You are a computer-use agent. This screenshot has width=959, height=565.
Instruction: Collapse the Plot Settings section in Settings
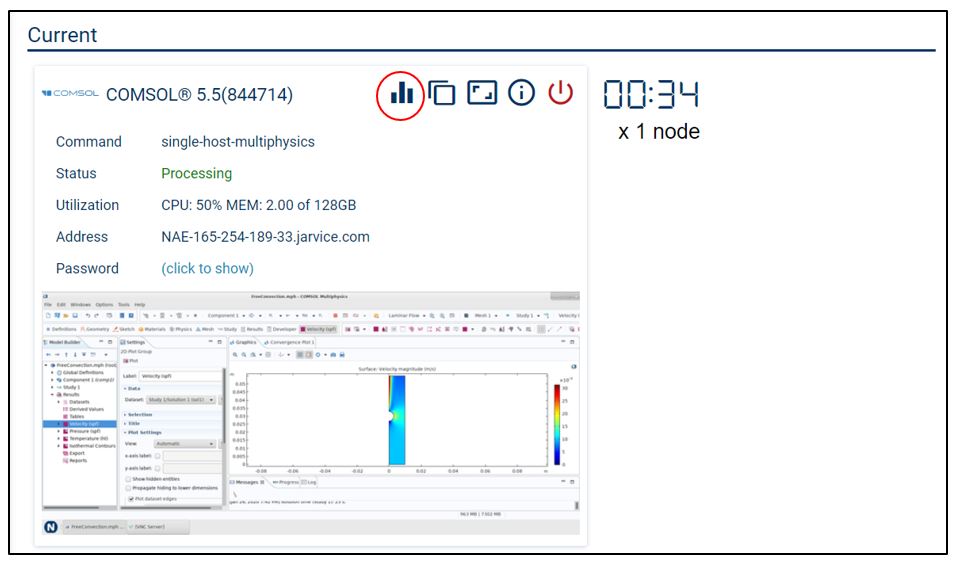(x=143, y=432)
